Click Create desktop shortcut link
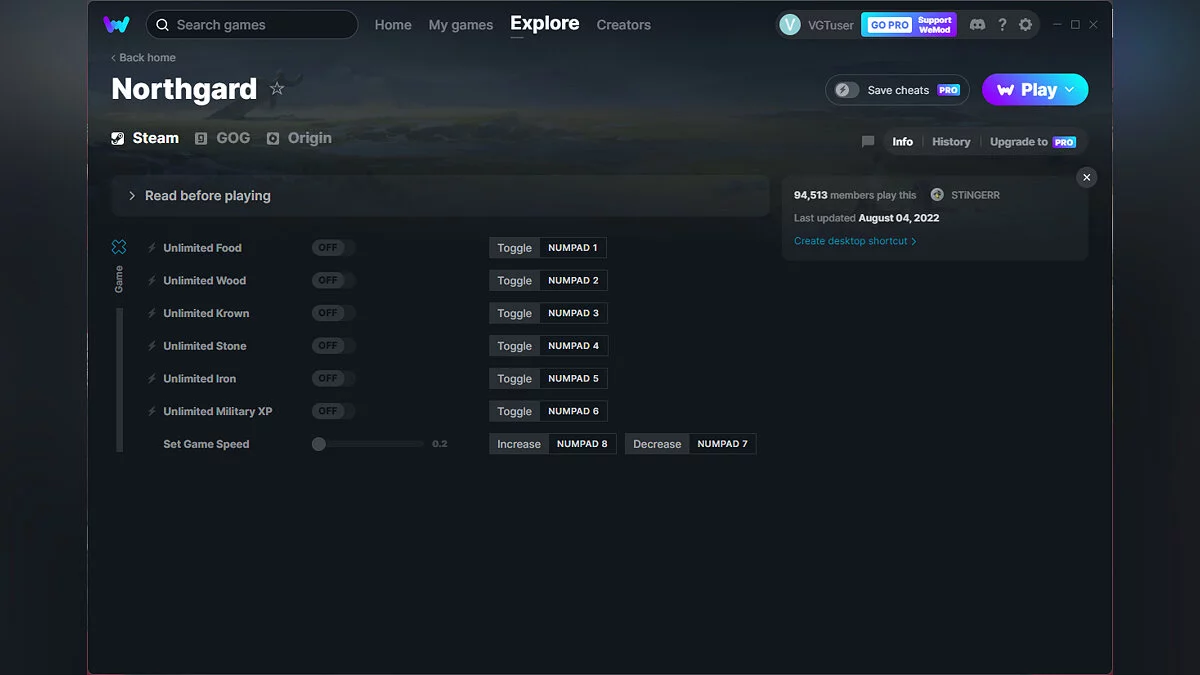Image resolution: width=1200 pixels, height=675 pixels. pyautogui.click(x=854, y=241)
